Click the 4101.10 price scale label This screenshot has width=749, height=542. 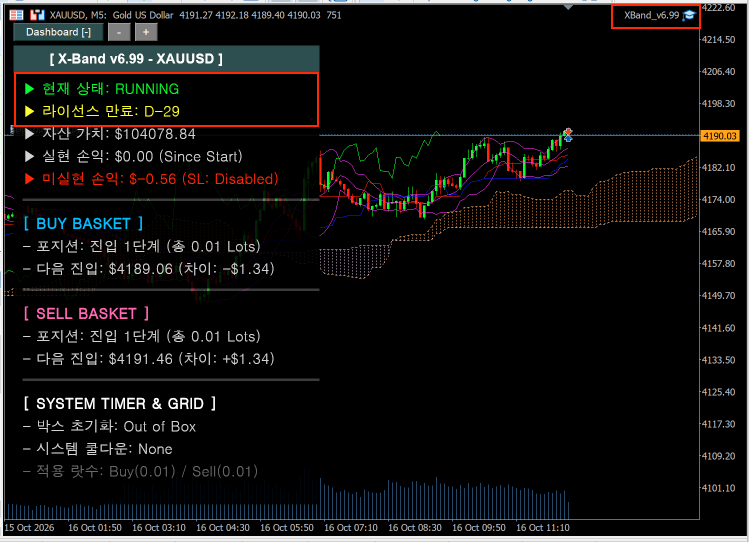point(718,488)
